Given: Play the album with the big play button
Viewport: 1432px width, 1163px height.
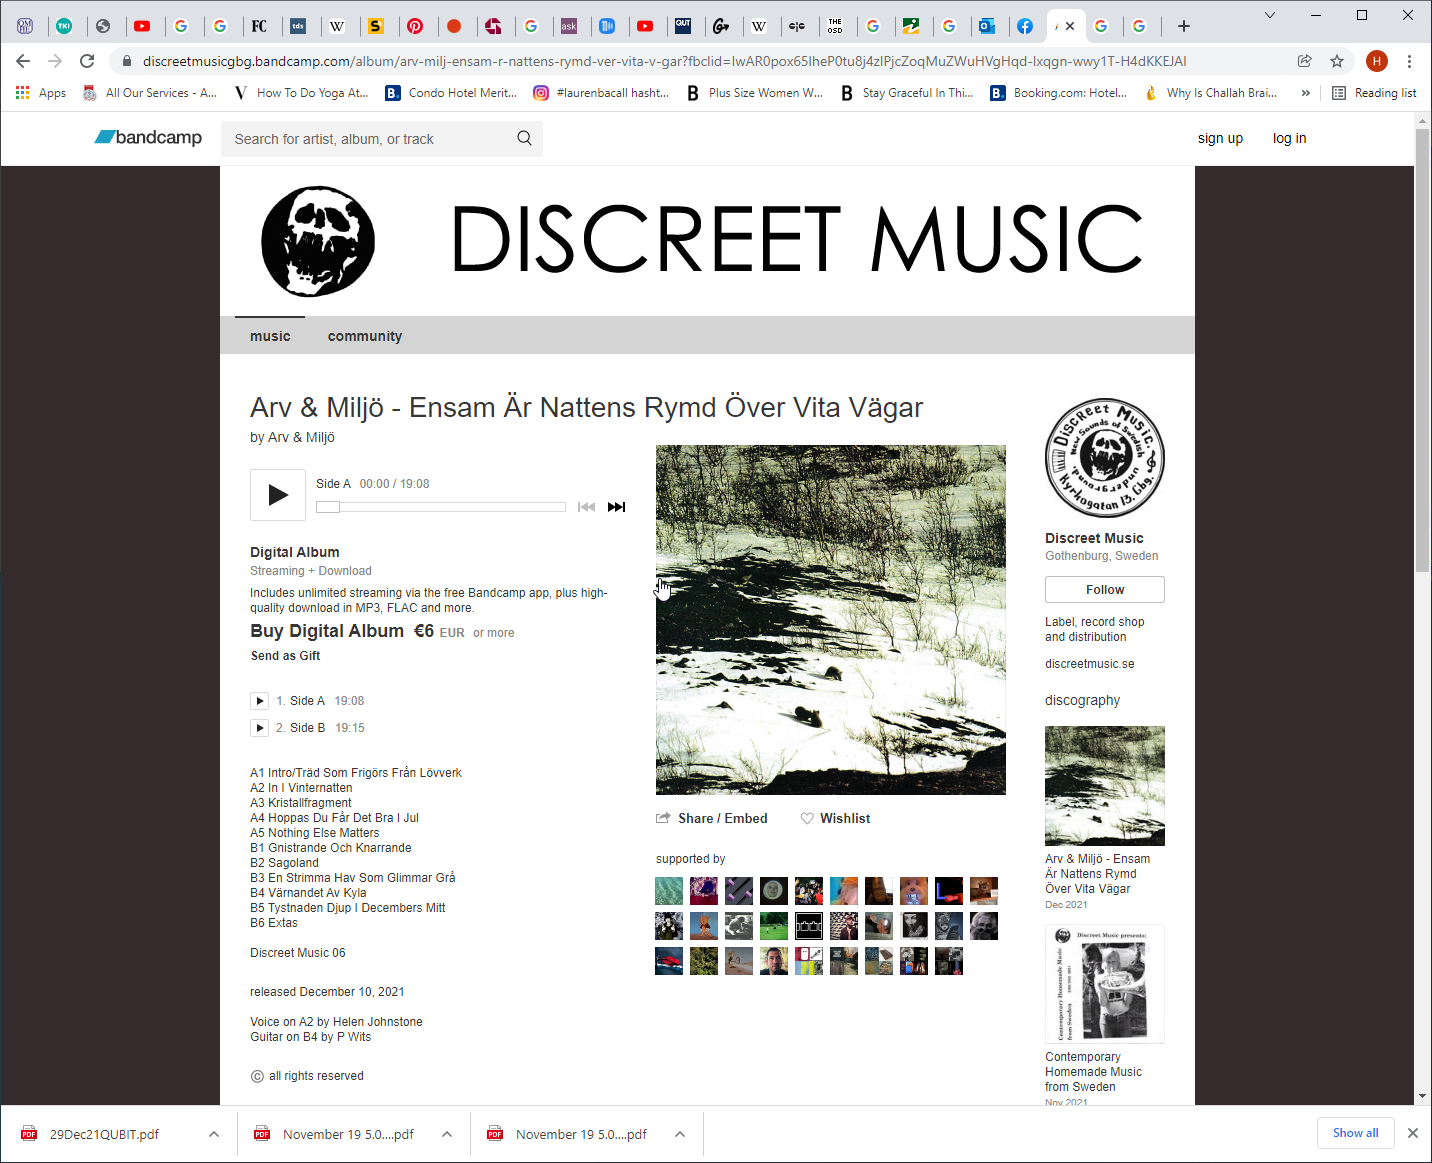Looking at the screenshot, I should [278, 494].
